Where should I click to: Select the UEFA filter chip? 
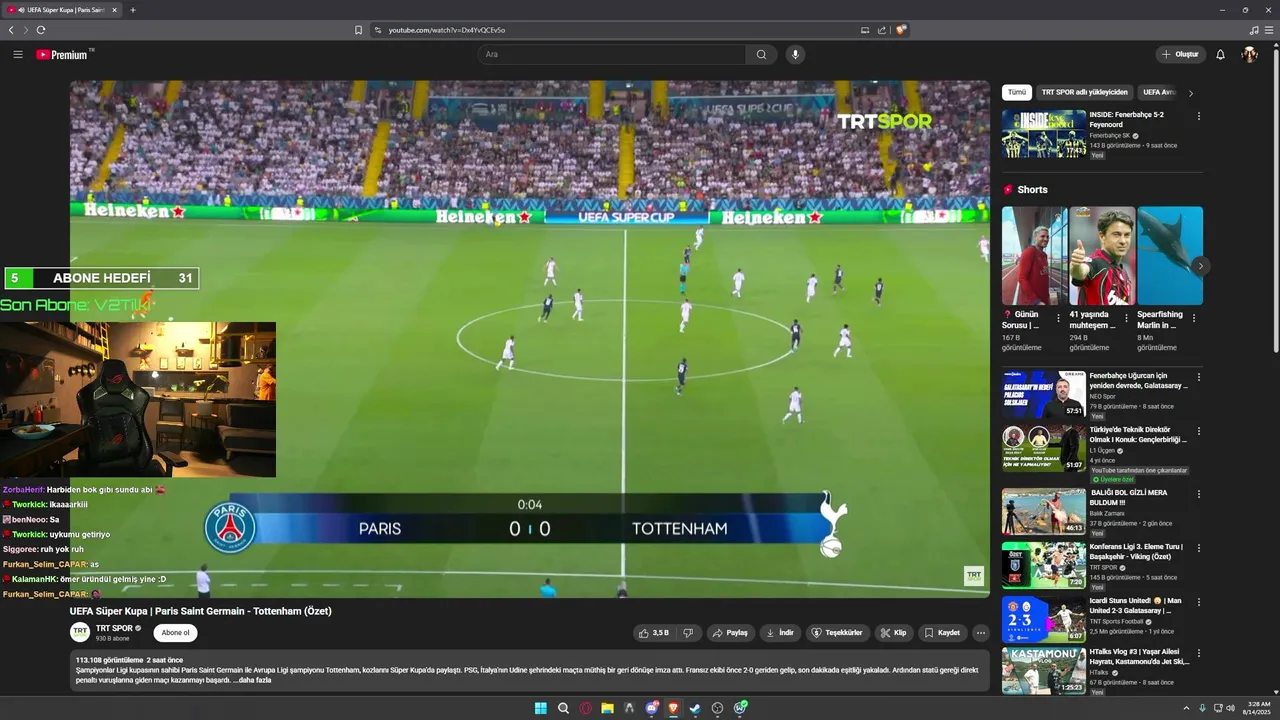coord(1158,92)
